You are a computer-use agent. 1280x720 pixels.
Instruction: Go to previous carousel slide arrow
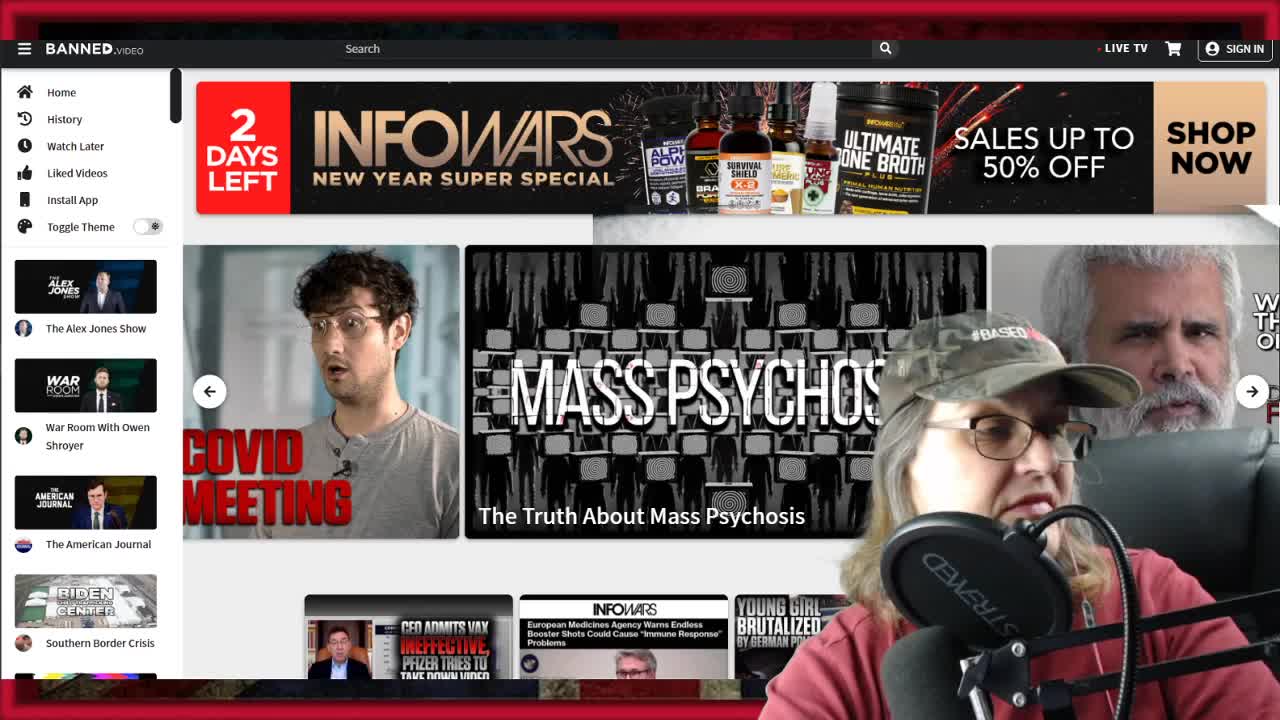pyautogui.click(x=209, y=391)
